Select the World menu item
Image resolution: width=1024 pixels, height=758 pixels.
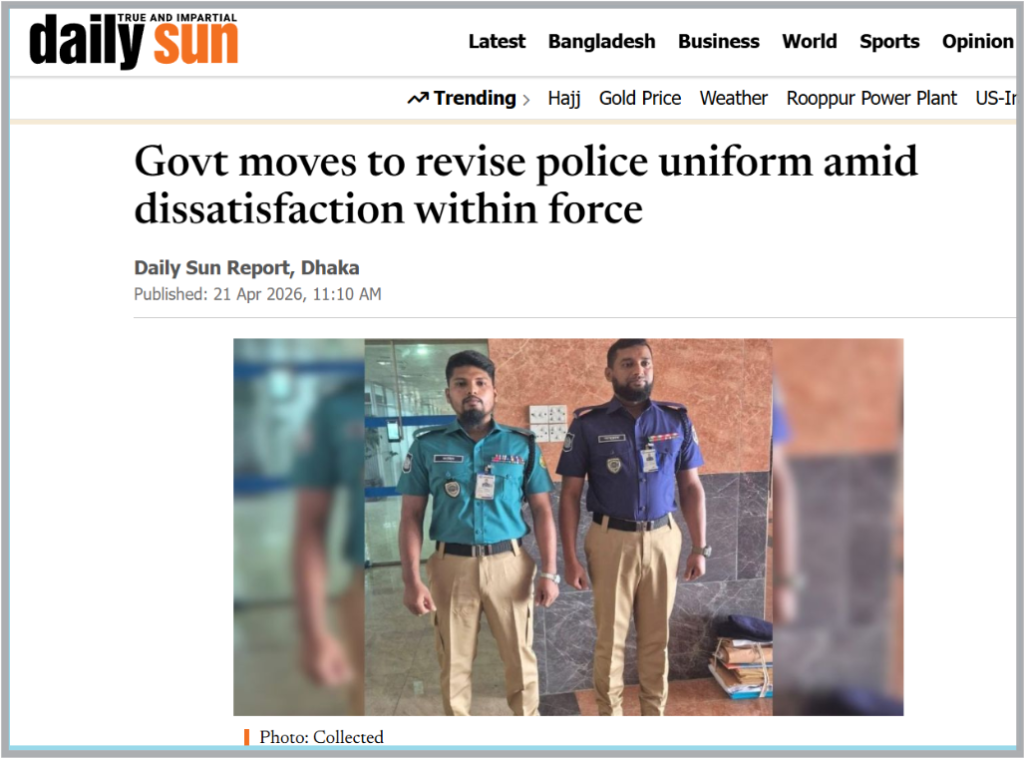[809, 42]
